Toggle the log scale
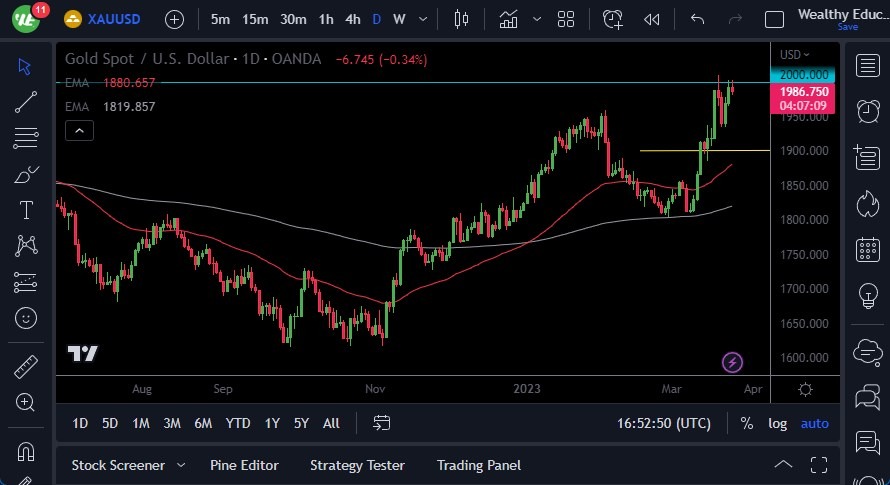Viewport: 890px width, 485px height. [777, 423]
